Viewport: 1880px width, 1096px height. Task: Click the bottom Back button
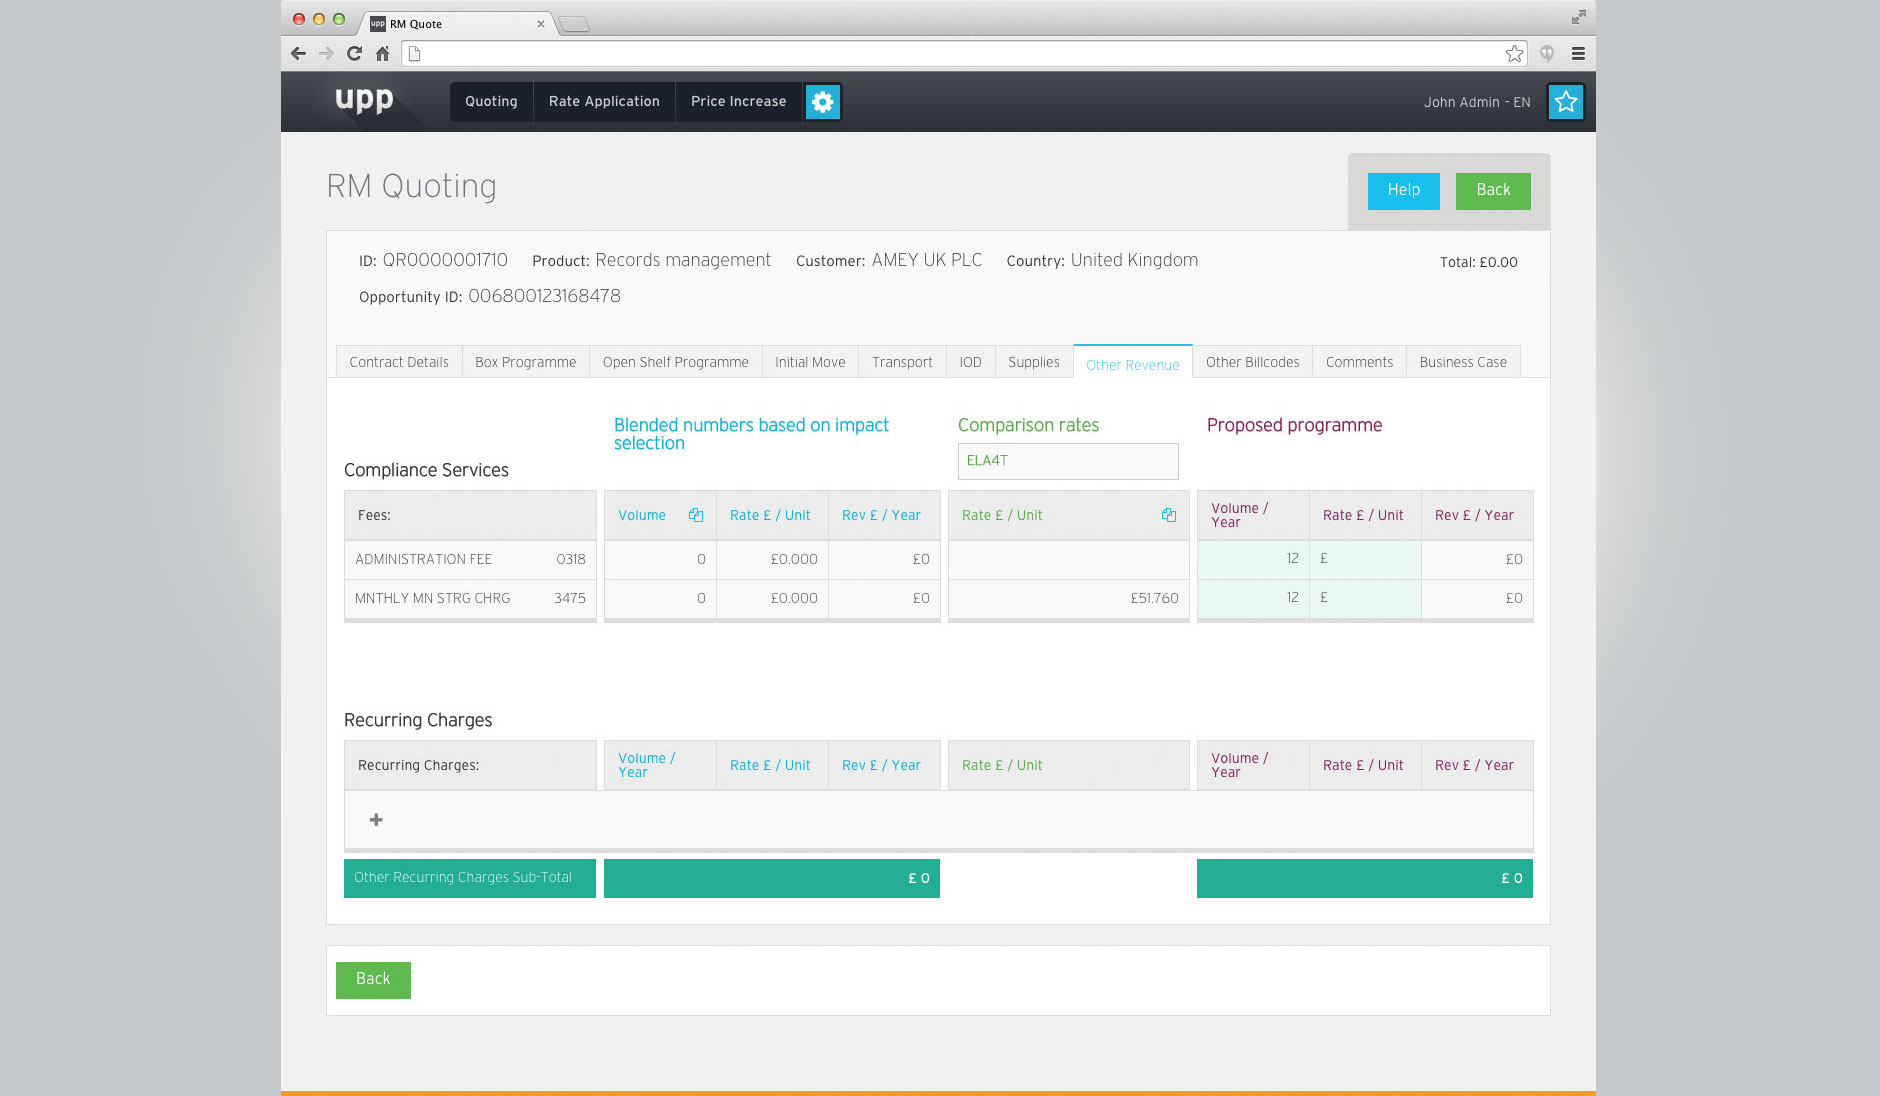coord(373,980)
